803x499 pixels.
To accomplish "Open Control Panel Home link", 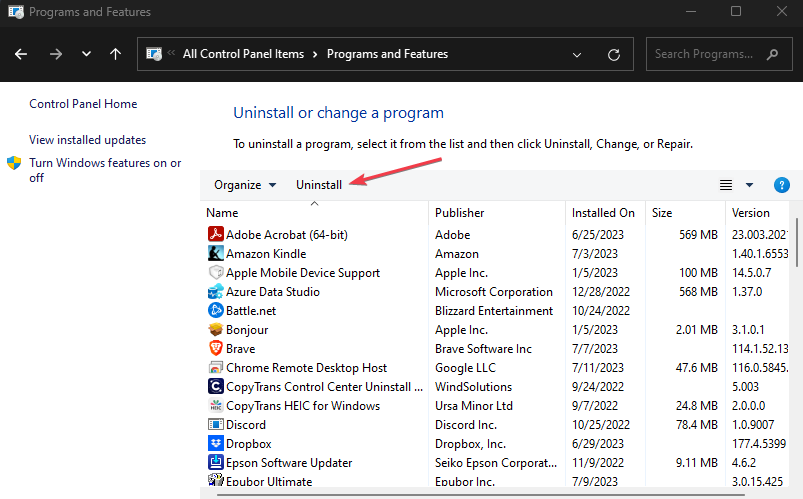I will coord(83,104).
